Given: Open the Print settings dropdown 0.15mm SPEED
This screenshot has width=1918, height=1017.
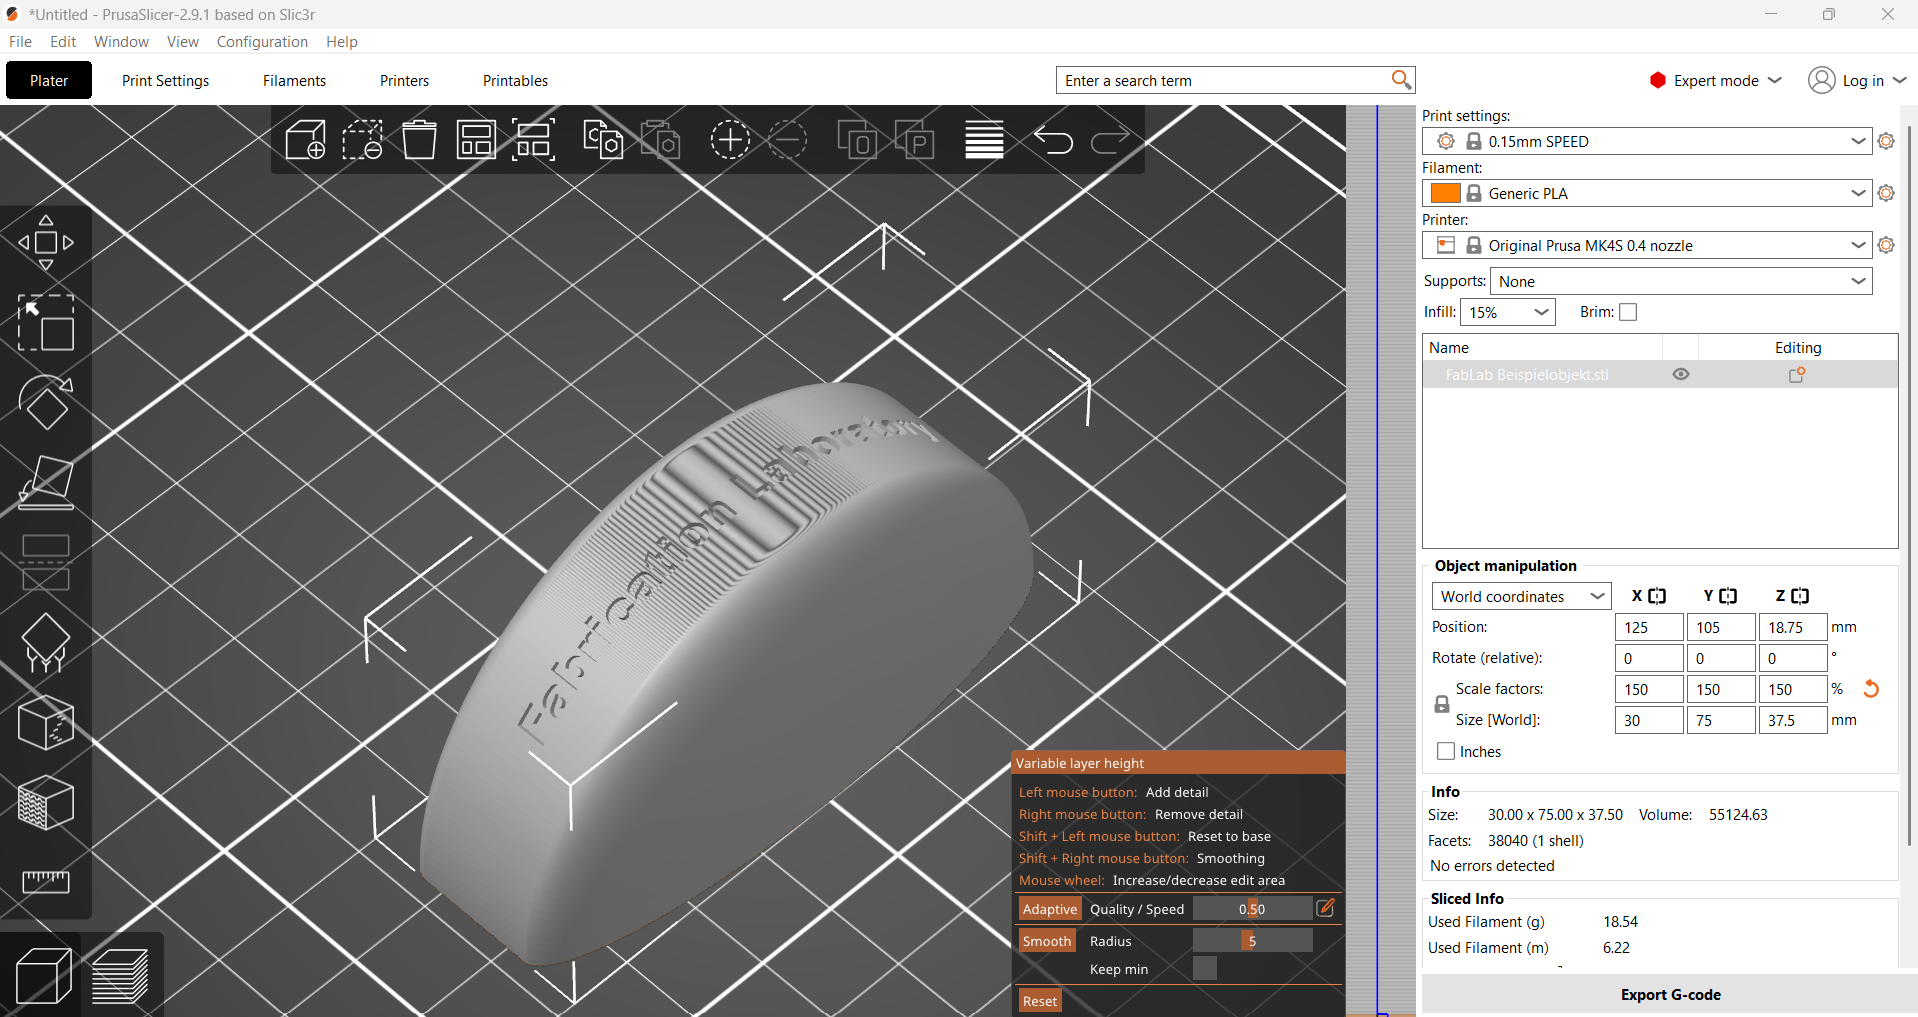Looking at the screenshot, I should point(1647,141).
